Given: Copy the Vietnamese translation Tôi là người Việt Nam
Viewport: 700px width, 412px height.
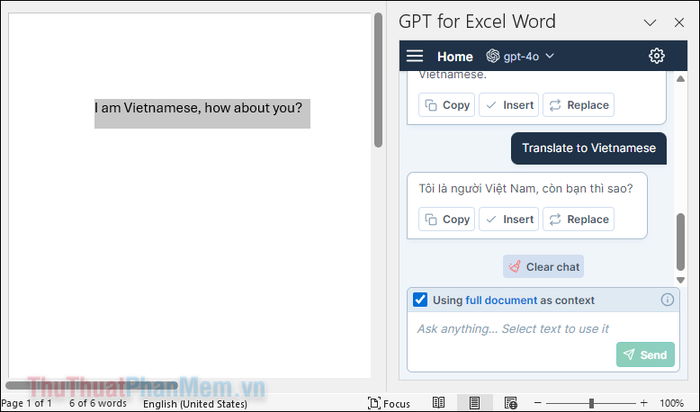Looking at the screenshot, I should click(x=446, y=219).
